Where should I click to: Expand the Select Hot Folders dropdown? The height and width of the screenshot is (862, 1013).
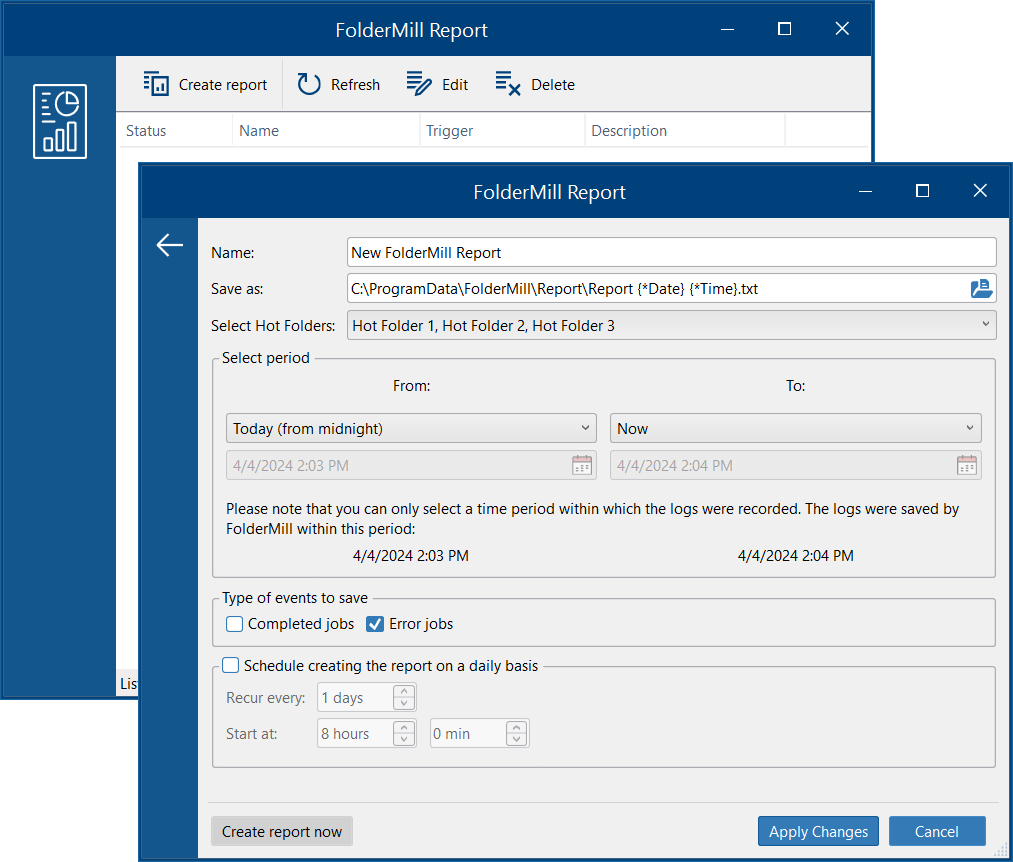click(x=671, y=325)
